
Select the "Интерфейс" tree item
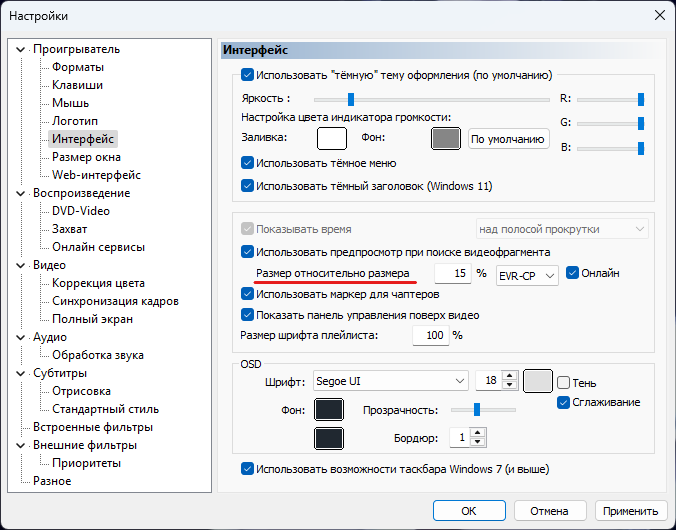[x=83, y=139]
